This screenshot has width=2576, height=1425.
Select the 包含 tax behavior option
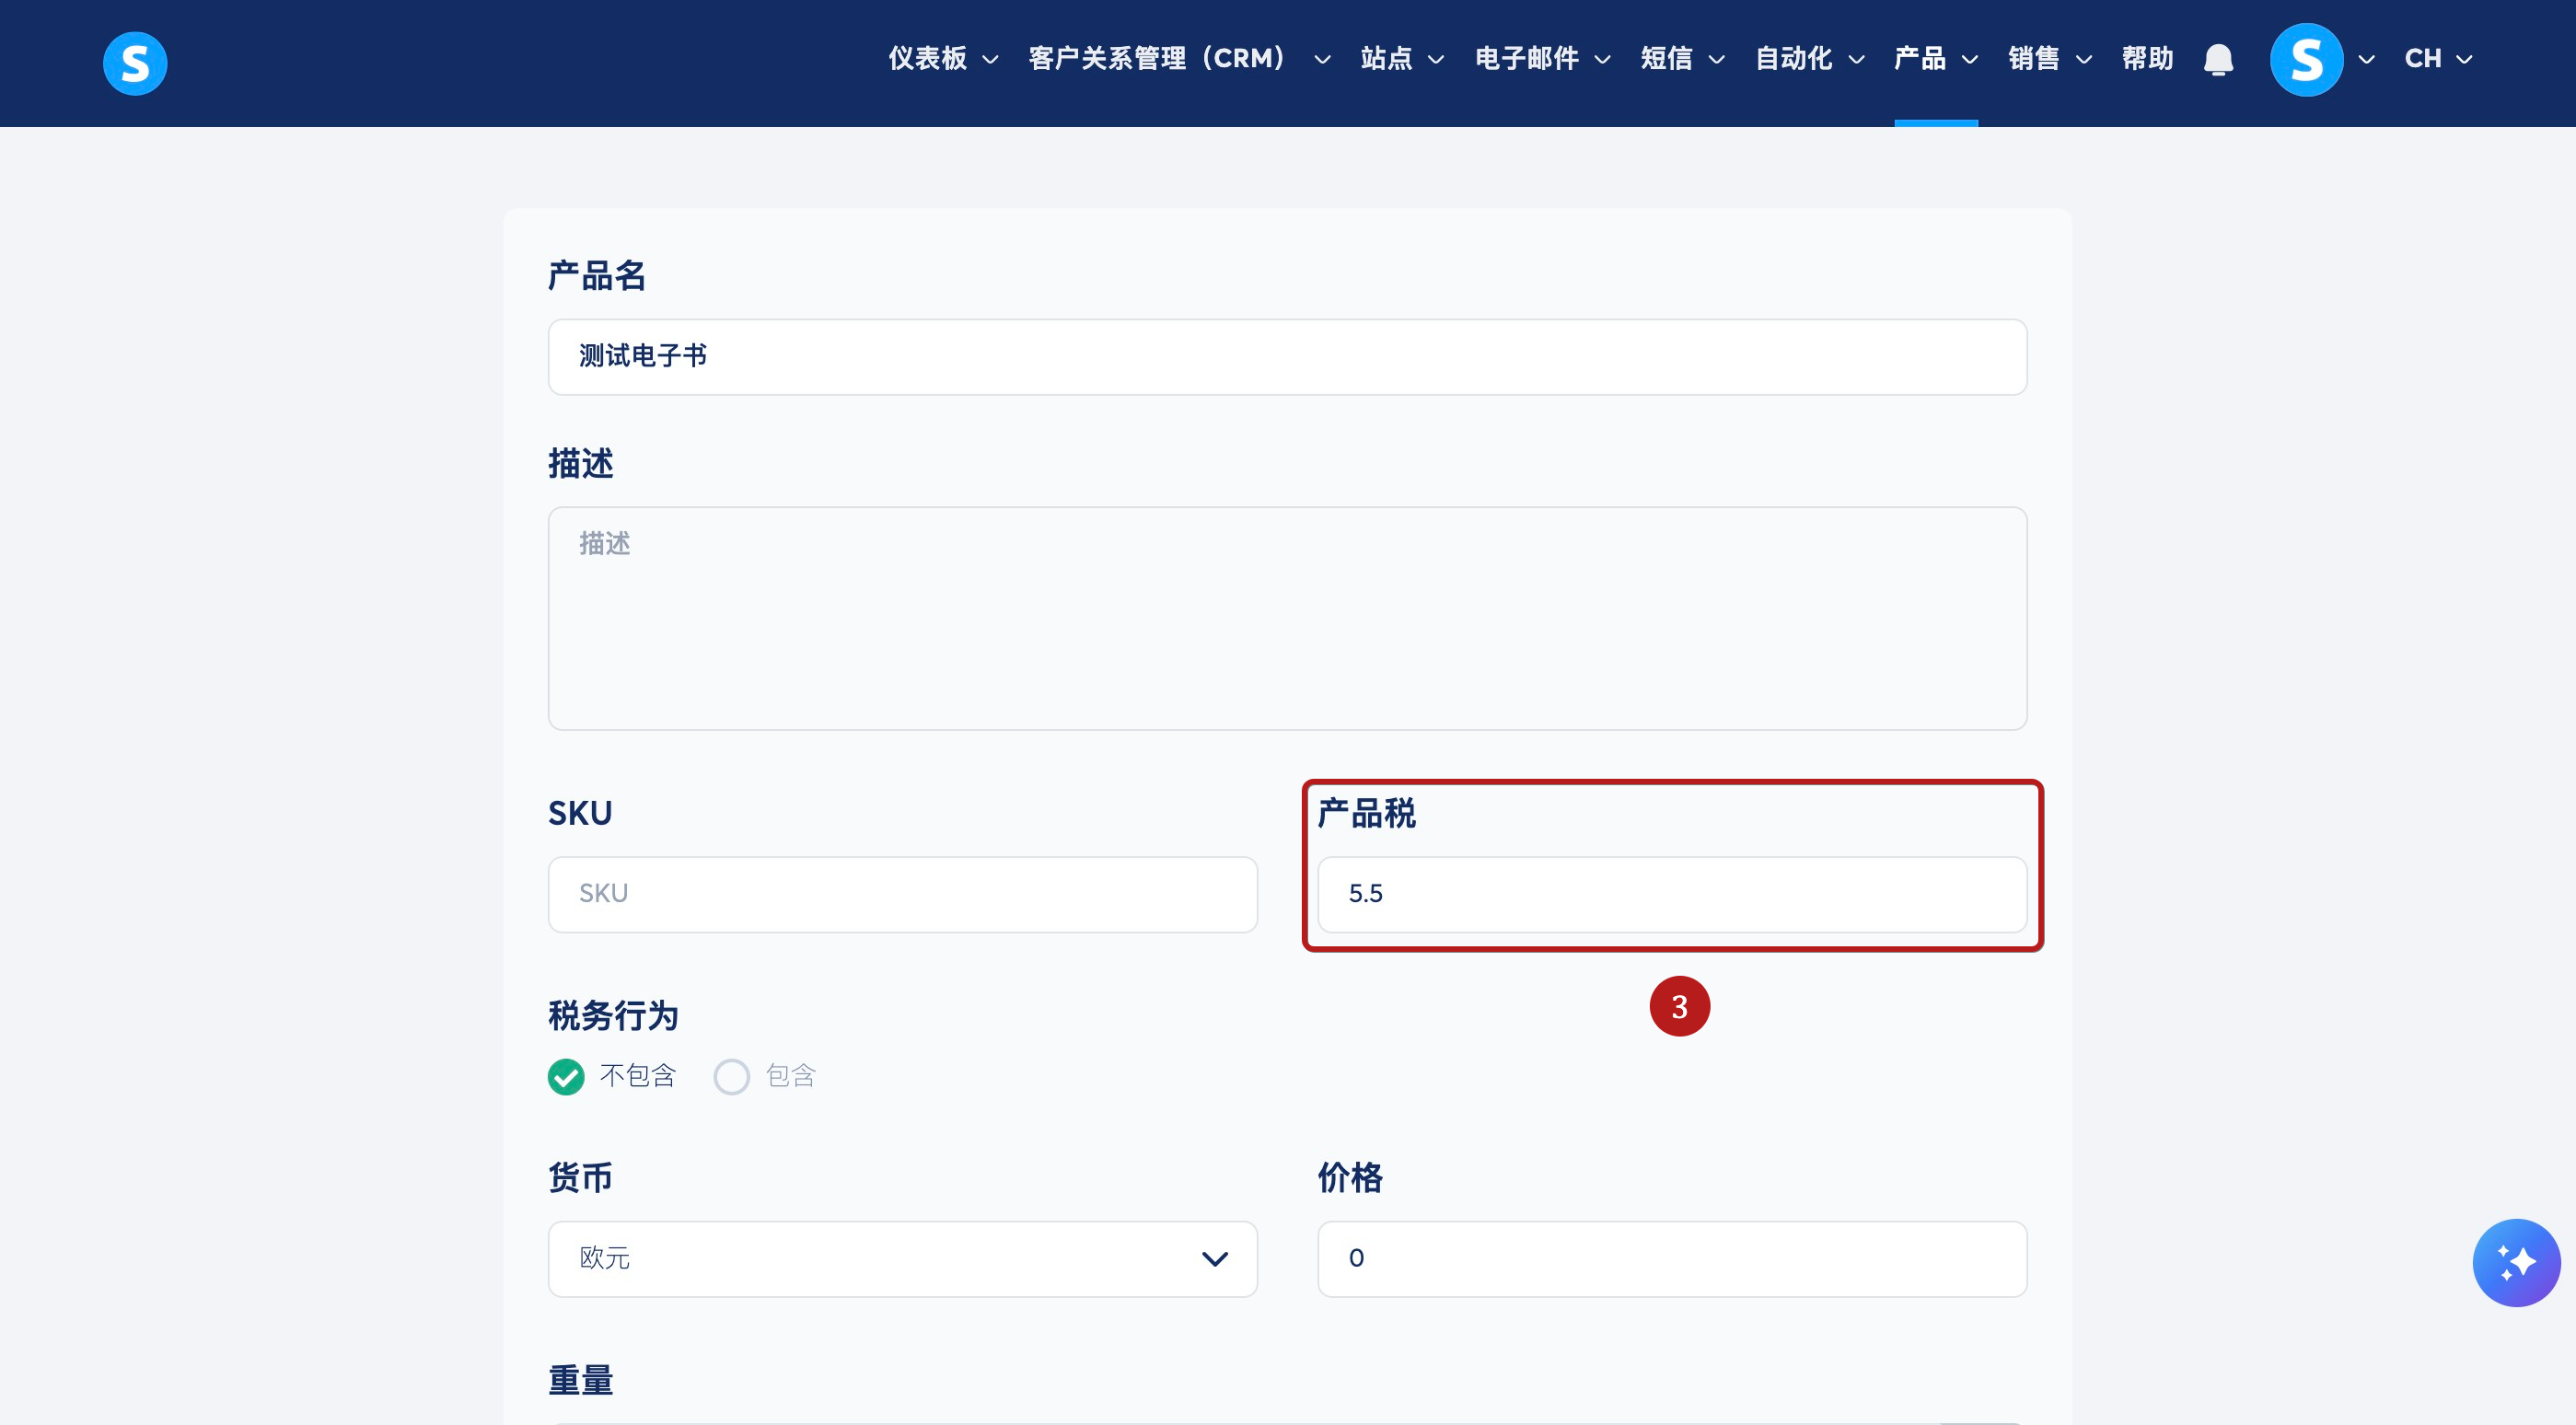731,1077
